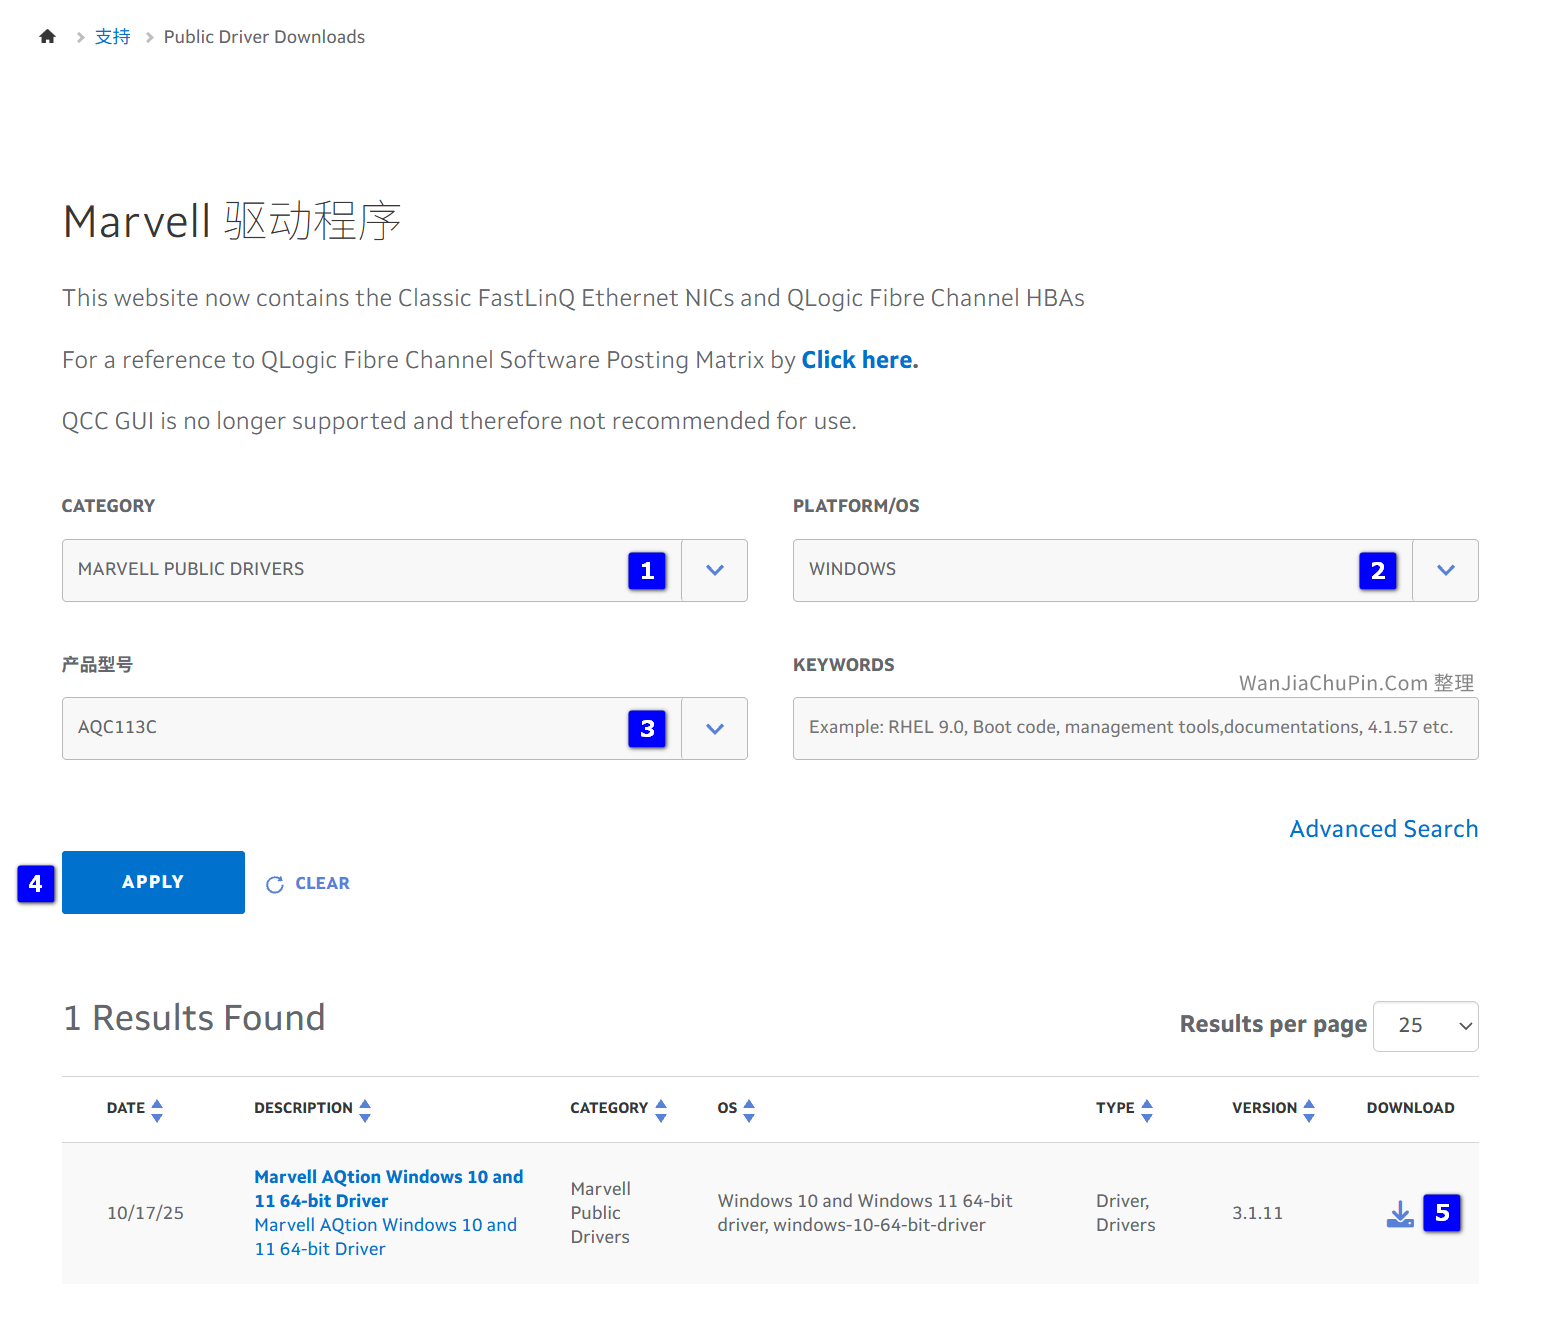Click the DOWNLOAD column header
Viewport: 1560px width, 1325px height.
click(1410, 1109)
